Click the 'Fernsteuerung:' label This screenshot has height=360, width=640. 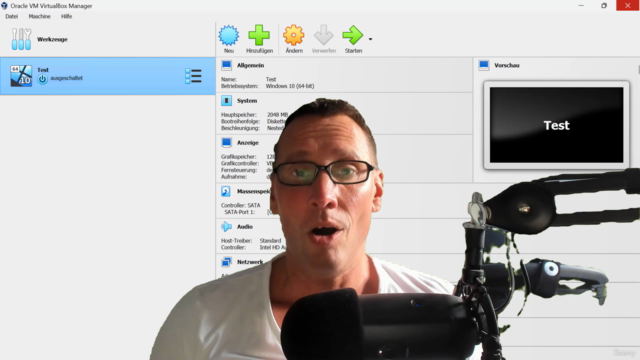[x=239, y=170]
